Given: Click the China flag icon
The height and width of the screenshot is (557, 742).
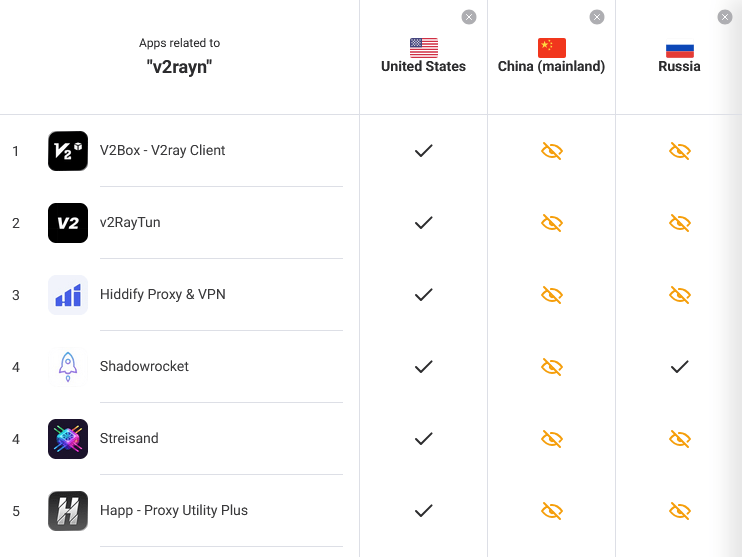Looking at the screenshot, I should (551, 48).
